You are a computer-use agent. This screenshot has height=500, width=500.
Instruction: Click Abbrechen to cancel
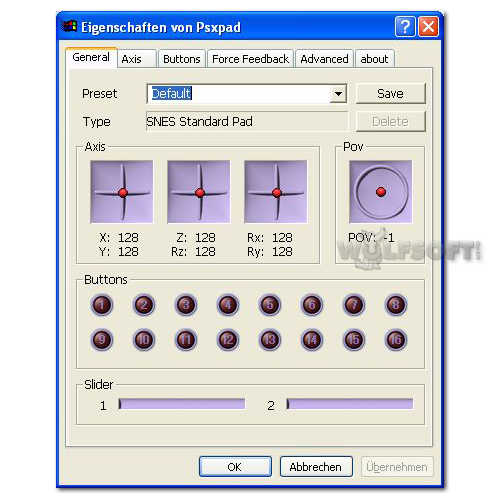(x=316, y=467)
